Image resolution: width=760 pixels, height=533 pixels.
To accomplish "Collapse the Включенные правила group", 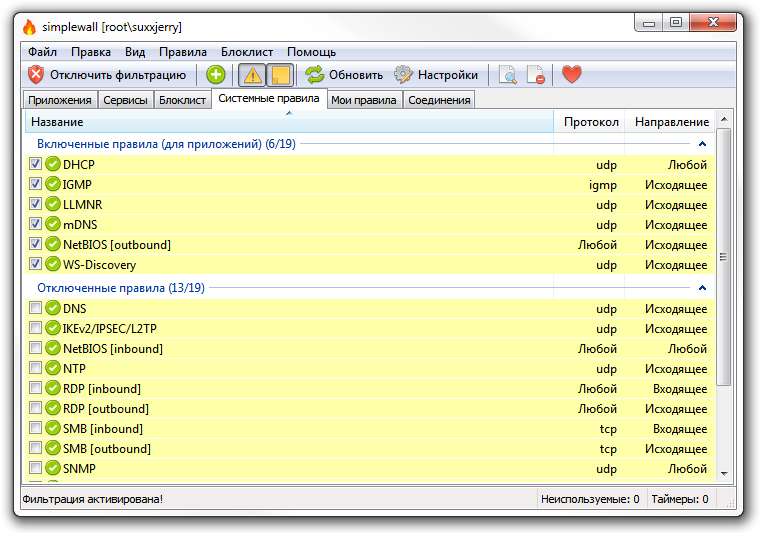I will coord(702,144).
